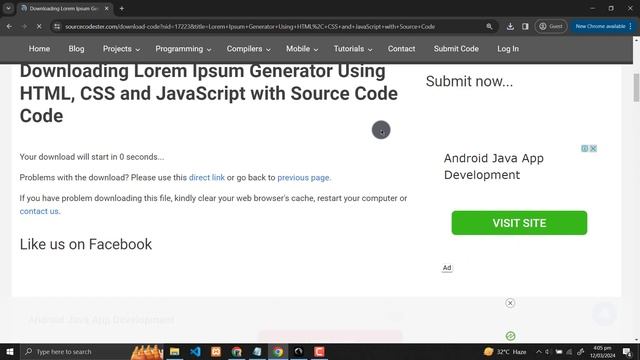Open the Contact menu item
640x360 pixels.
tap(402, 49)
